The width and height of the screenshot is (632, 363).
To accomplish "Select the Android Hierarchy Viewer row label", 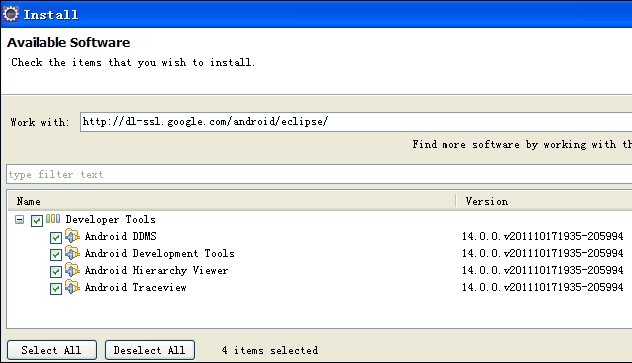I will coord(156,270).
